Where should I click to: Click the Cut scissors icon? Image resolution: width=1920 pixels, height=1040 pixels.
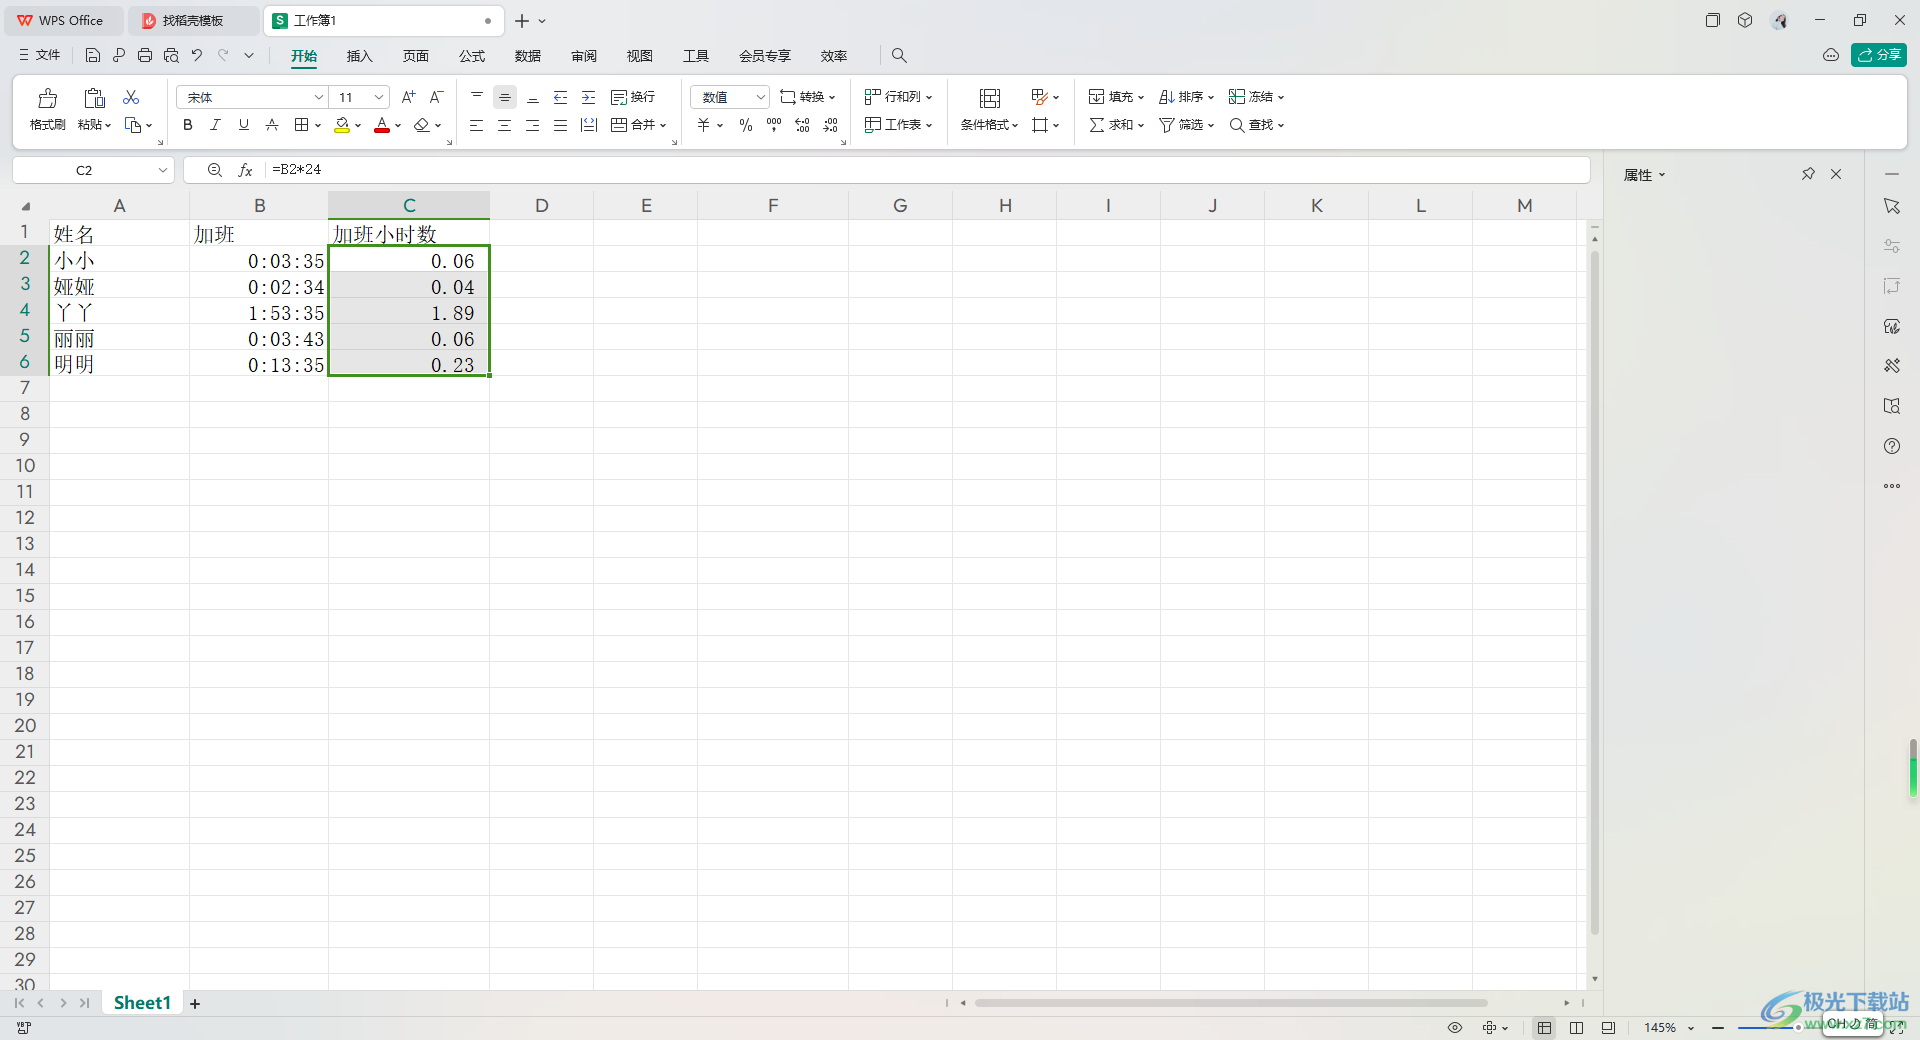click(131, 97)
